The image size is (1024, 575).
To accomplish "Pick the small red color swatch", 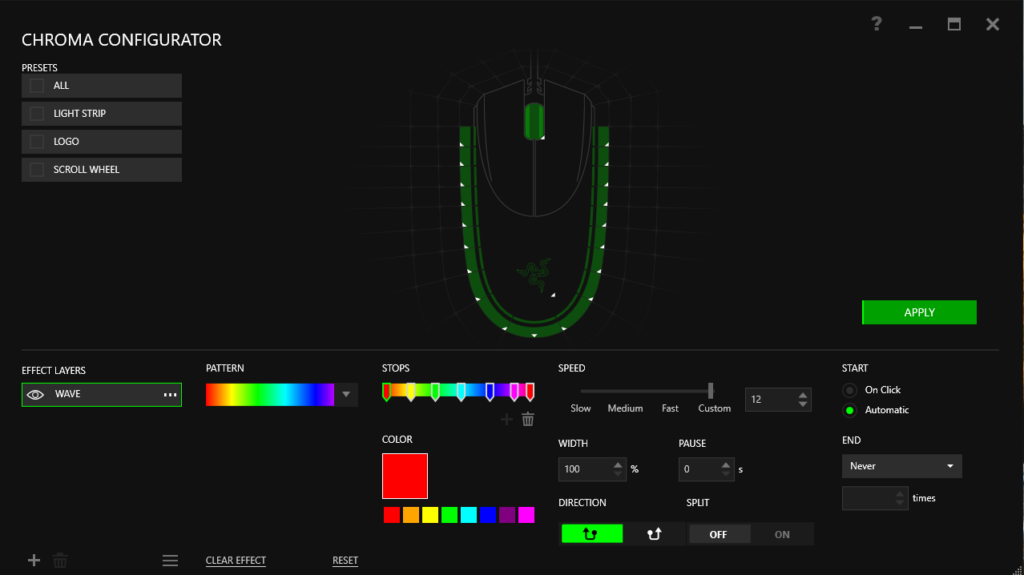I will tap(392, 515).
